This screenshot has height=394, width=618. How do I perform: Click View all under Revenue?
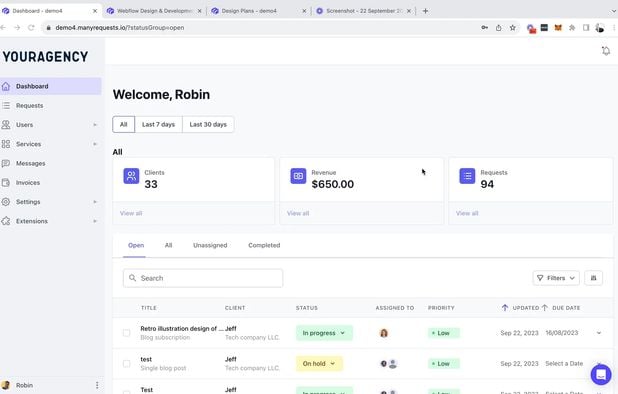click(x=298, y=213)
